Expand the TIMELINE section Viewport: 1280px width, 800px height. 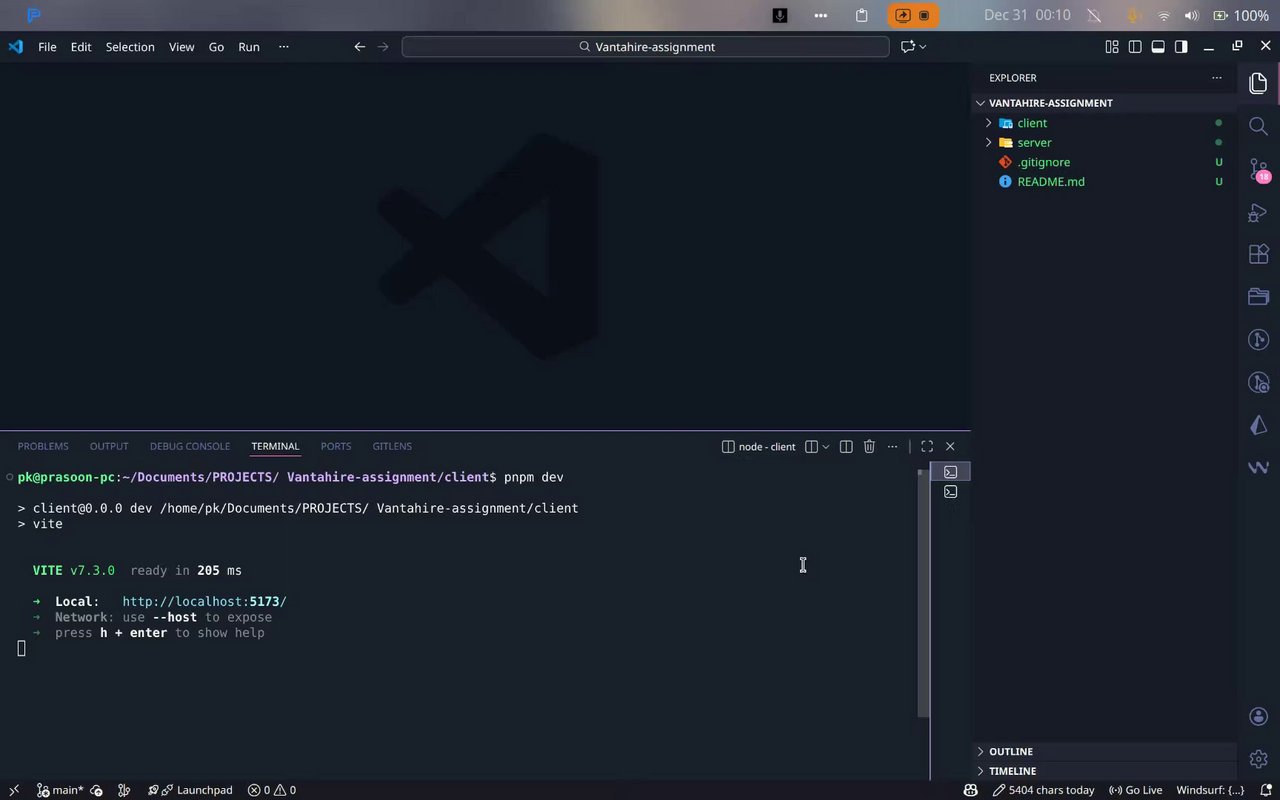click(x=1105, y=771)
